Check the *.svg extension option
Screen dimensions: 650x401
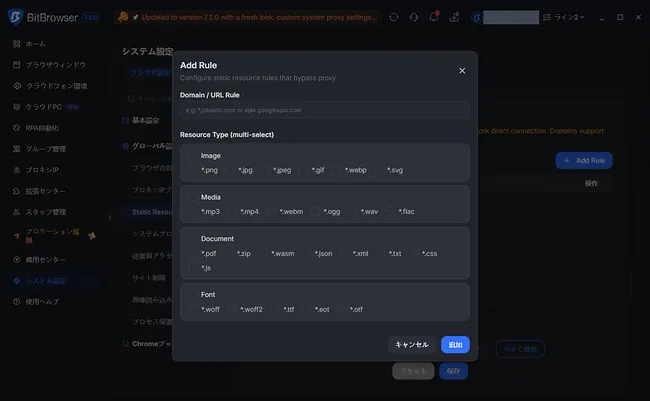click(378, 170)
